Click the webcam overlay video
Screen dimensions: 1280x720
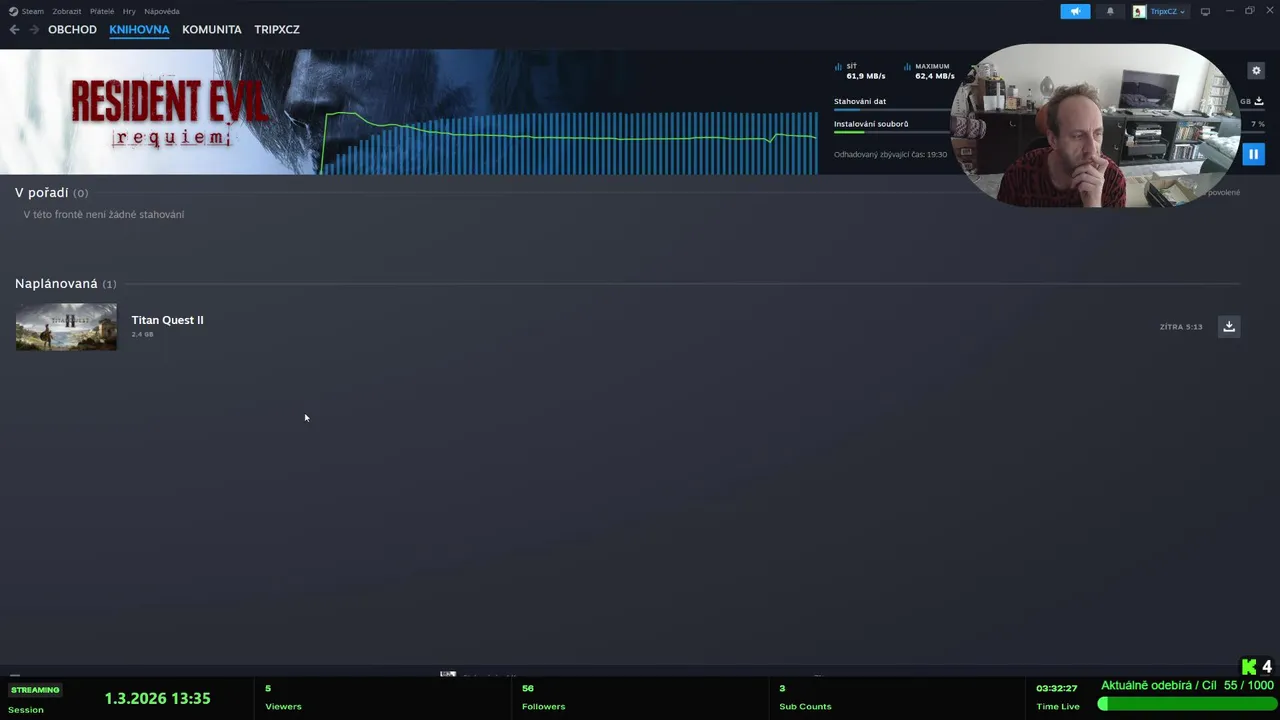1095,125
